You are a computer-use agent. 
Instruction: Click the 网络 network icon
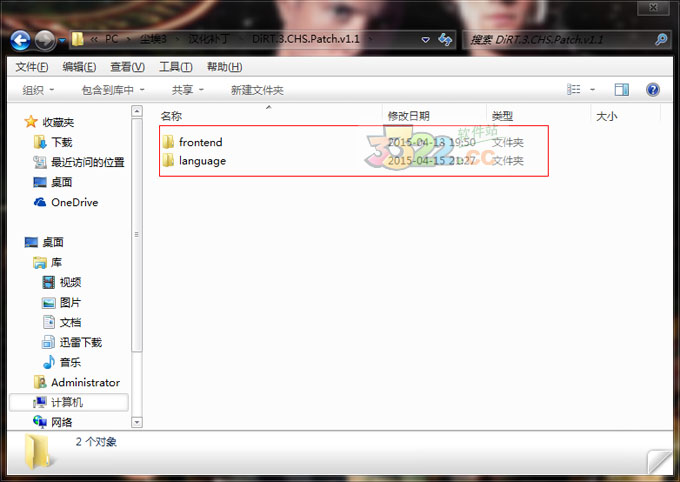coord(39,421)
